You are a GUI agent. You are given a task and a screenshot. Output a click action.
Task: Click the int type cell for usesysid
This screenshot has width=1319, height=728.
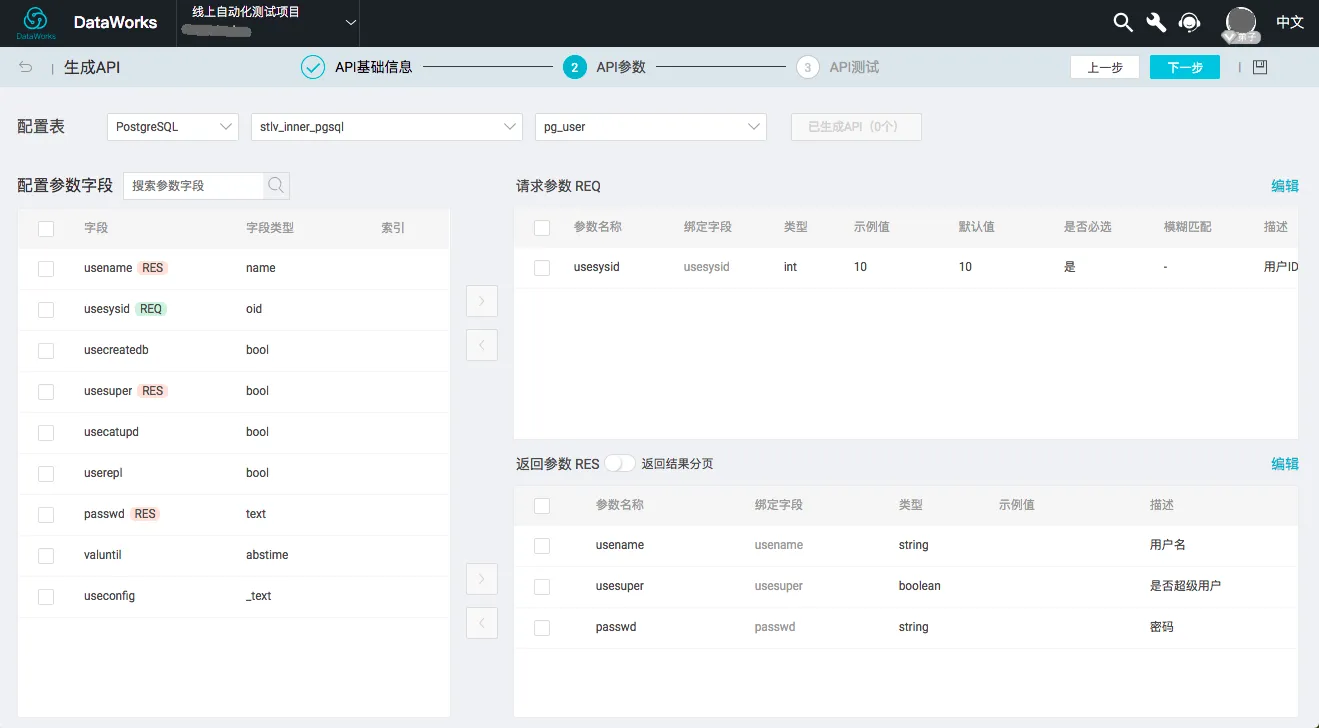[x=790, y=267]
